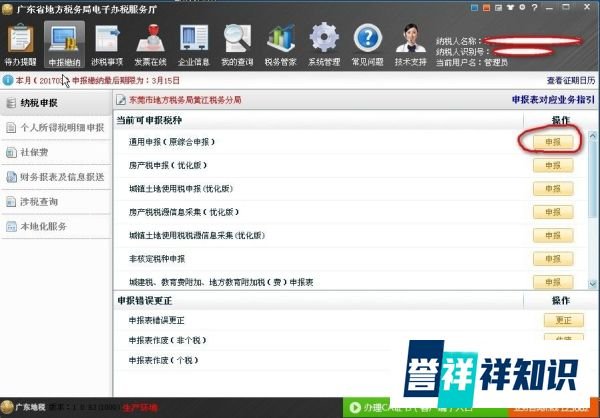Screen dimensions: 600x418
Task: Click scrollbar up arrow in tax list
Action: point(593,135)
